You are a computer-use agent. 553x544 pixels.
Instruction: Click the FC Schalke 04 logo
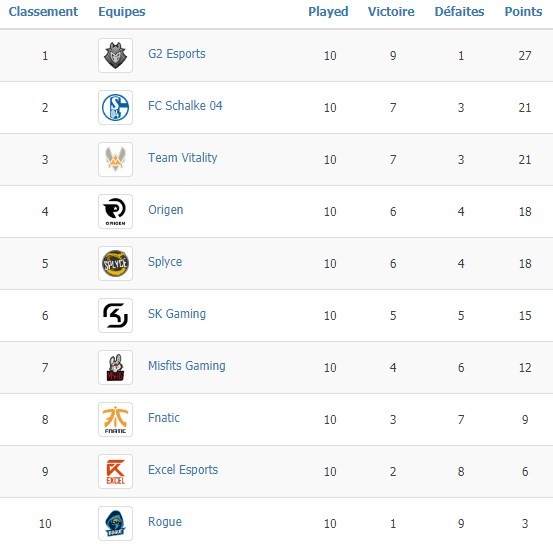coord(115,108)
